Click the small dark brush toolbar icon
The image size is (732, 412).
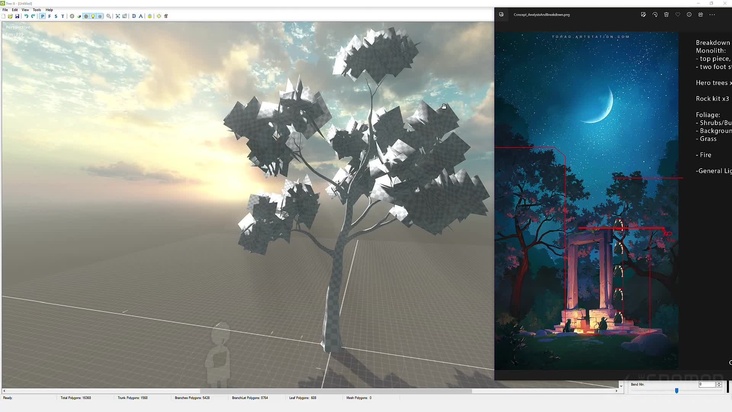[x=79, y=16]
